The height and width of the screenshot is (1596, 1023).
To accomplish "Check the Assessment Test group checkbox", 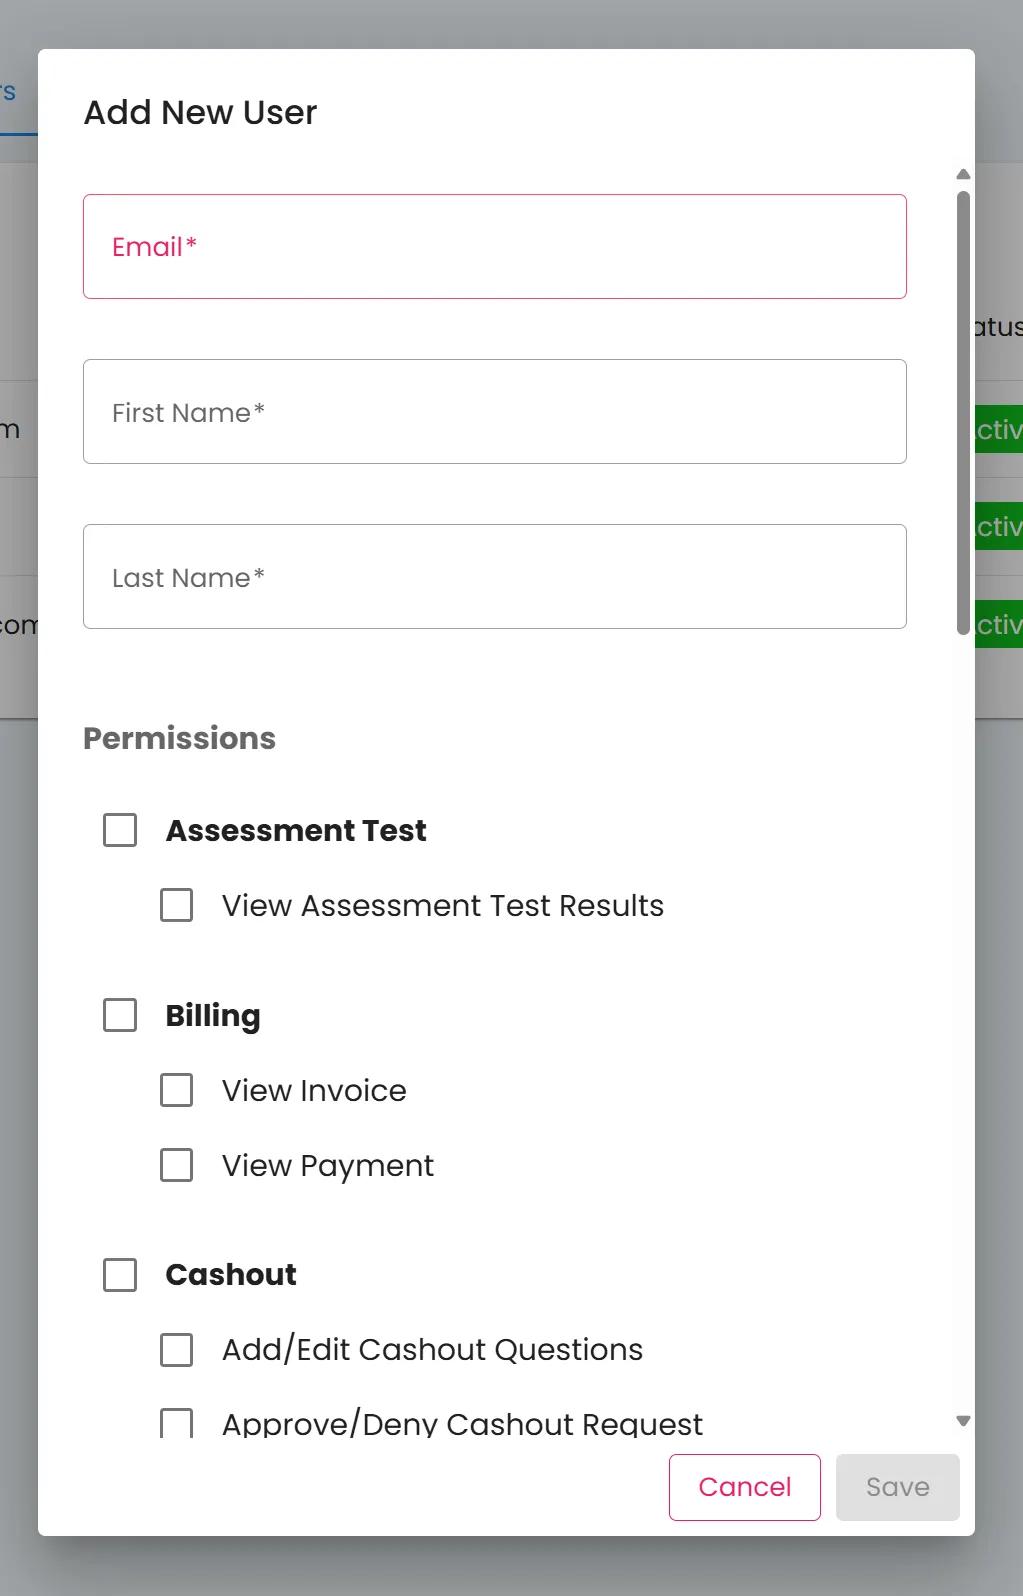I will (120, 830).
